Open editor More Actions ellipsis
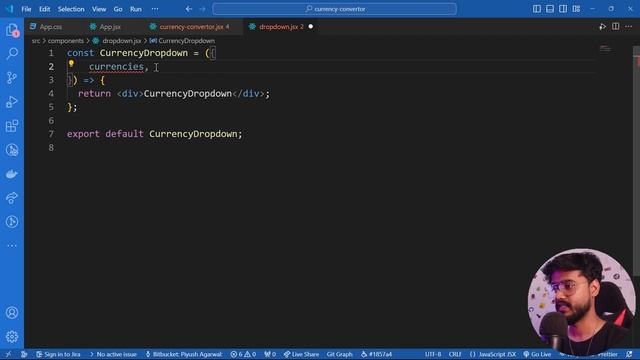Image resolution: width=640 pixels, height=360 pixels. coord(628,27)
